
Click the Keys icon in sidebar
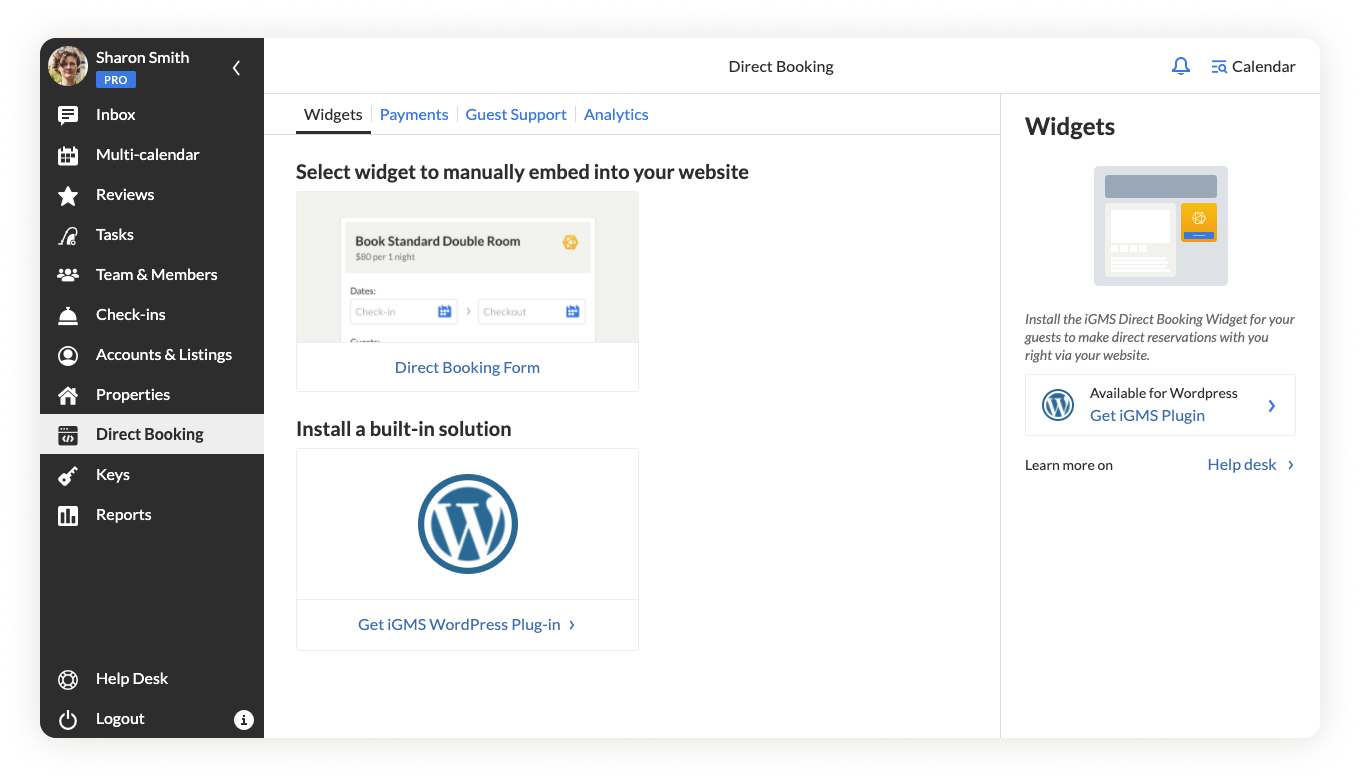(68, 475)
